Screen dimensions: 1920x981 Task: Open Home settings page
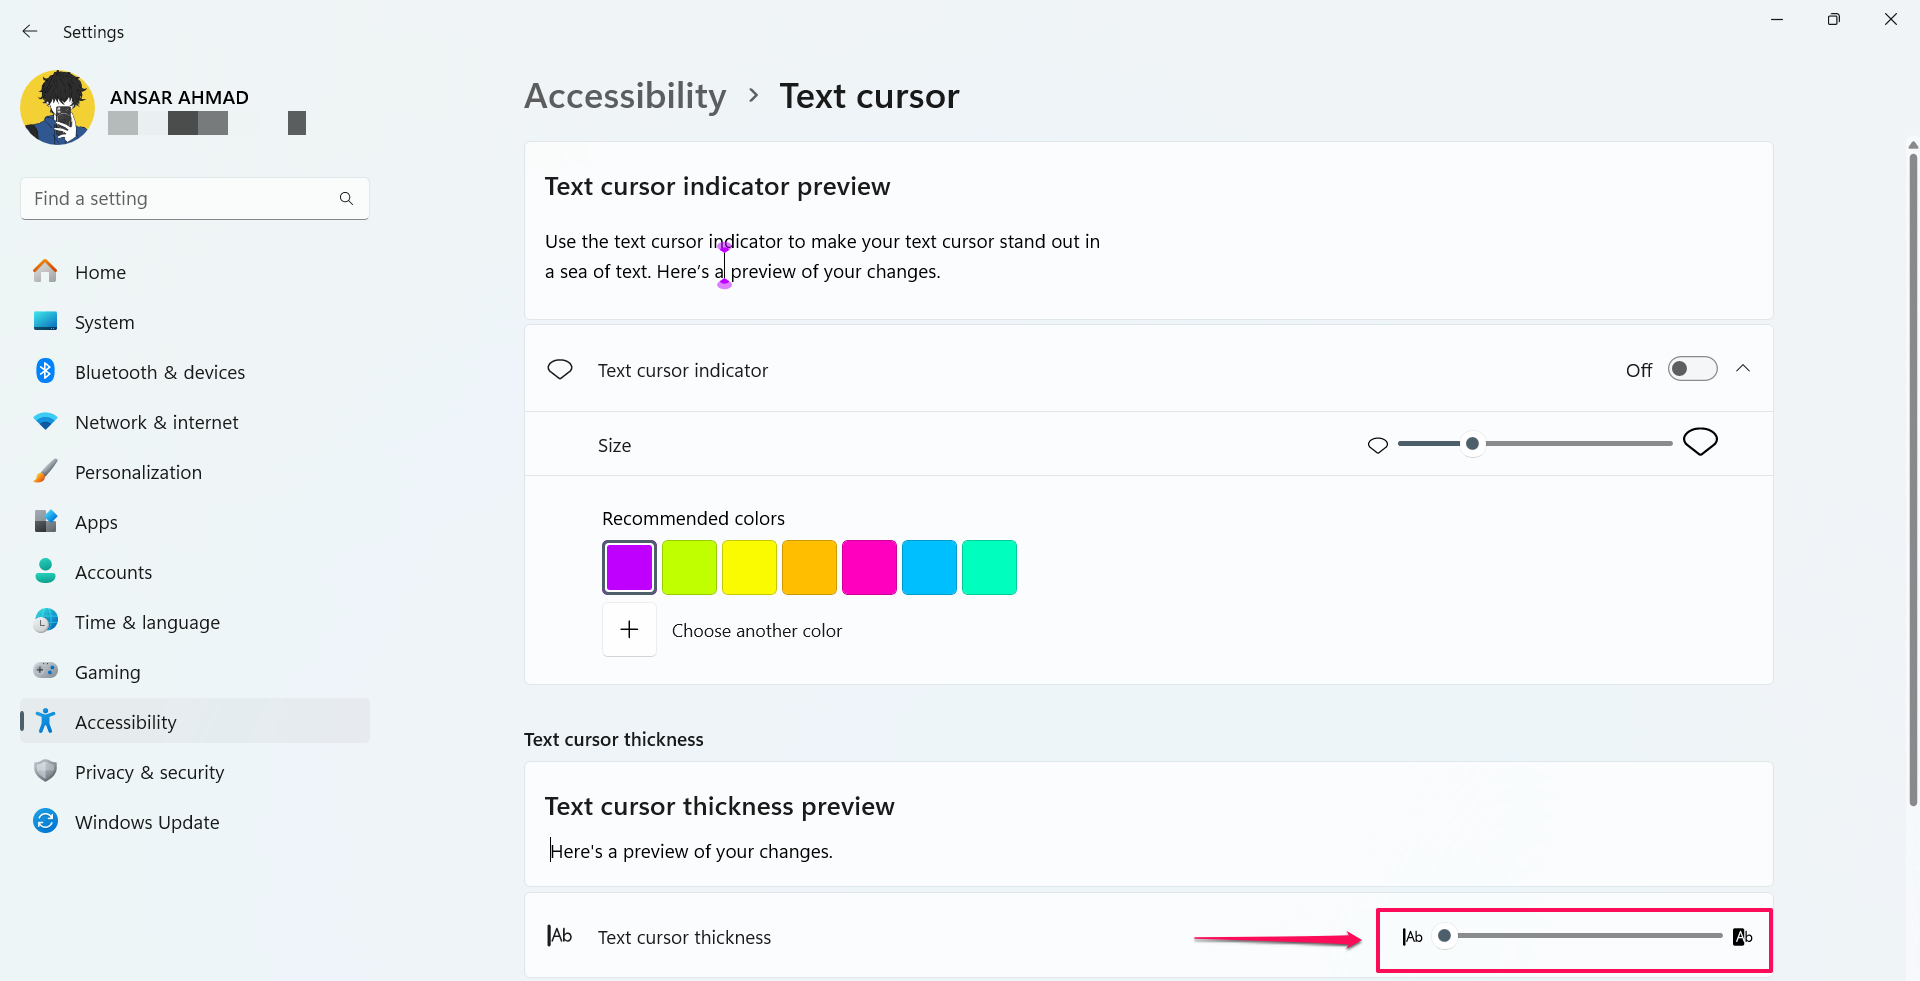[195, 272]
